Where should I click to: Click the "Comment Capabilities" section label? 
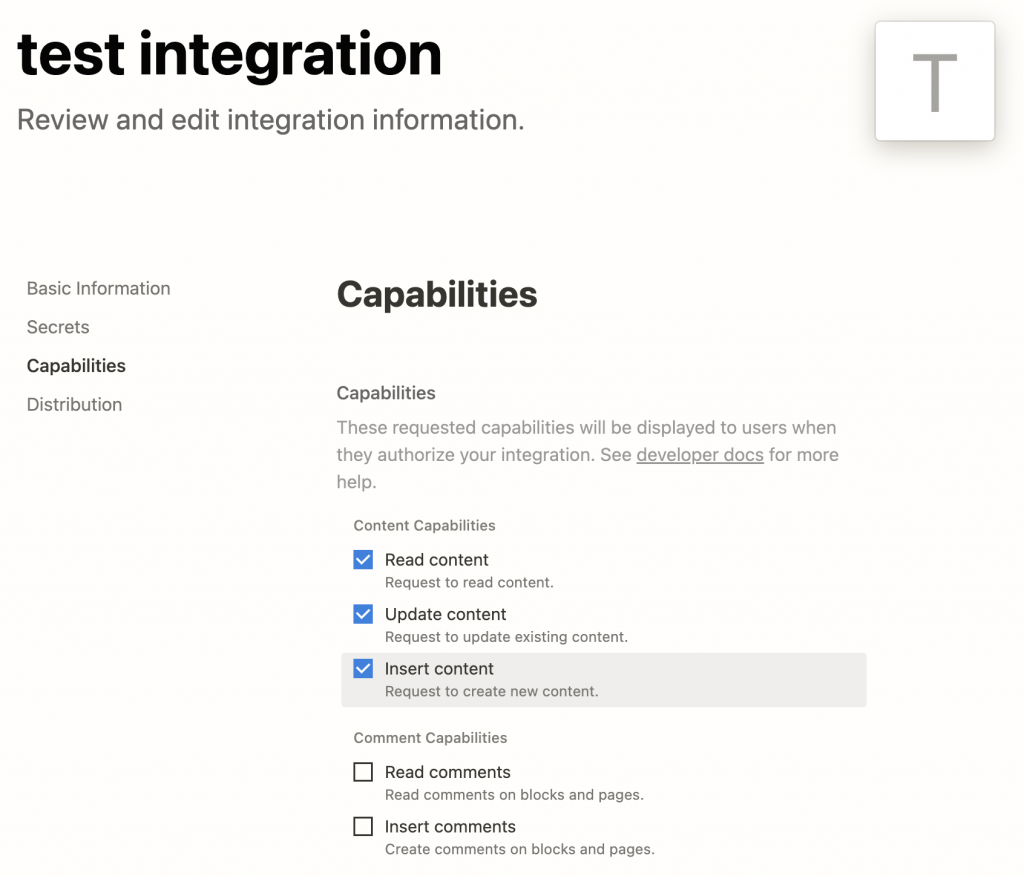[430, 738]
